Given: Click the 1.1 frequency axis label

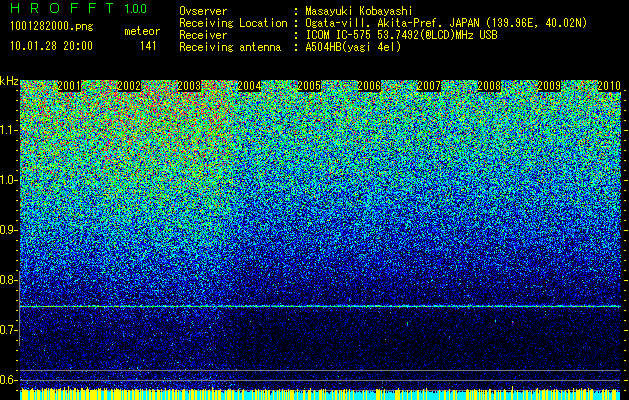Looking at the screenshot, I should point(8,130).
